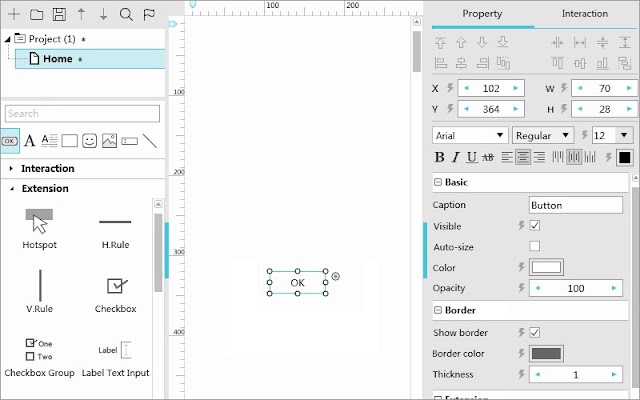Select the image widget tool
This screenshot has width=640, height=400.
(x=109, y=141)
